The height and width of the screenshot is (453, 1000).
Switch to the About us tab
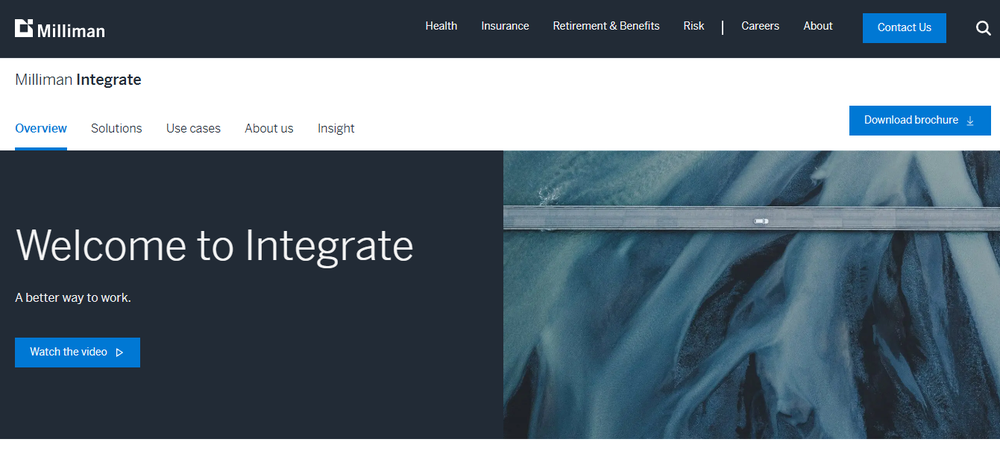[x=269, y=129]
